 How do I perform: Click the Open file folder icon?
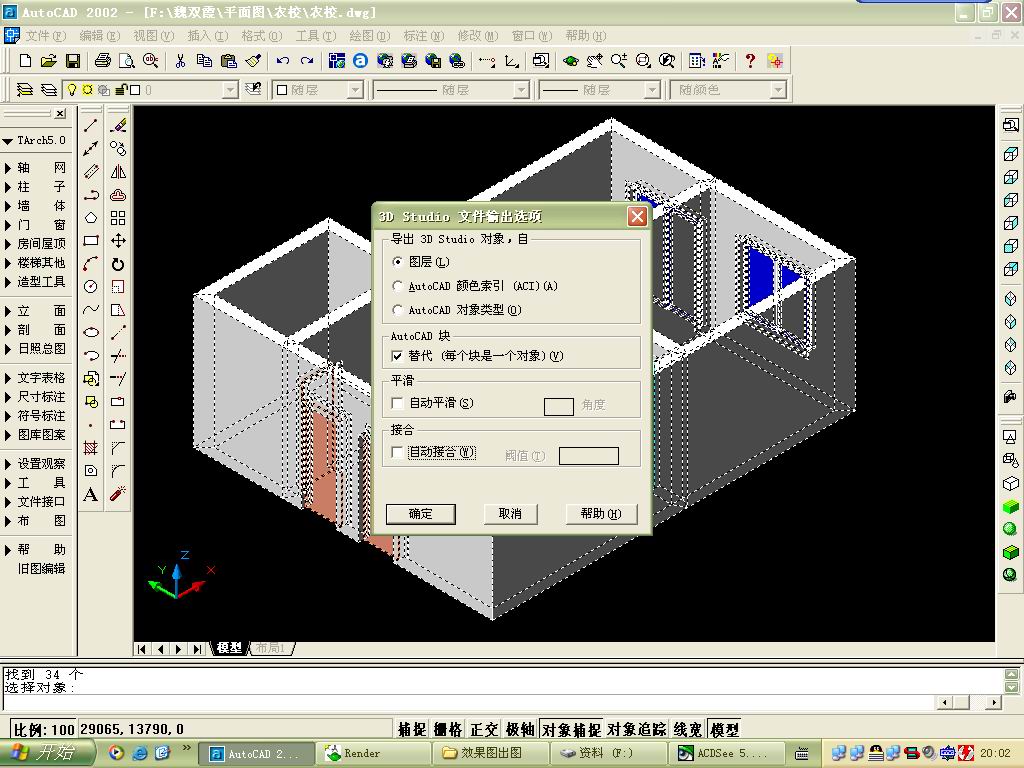(48, 61)
